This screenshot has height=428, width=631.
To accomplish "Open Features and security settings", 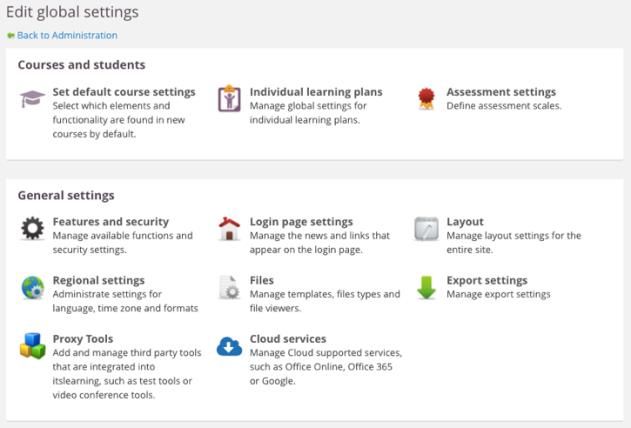I will click(x=111, y=222).
